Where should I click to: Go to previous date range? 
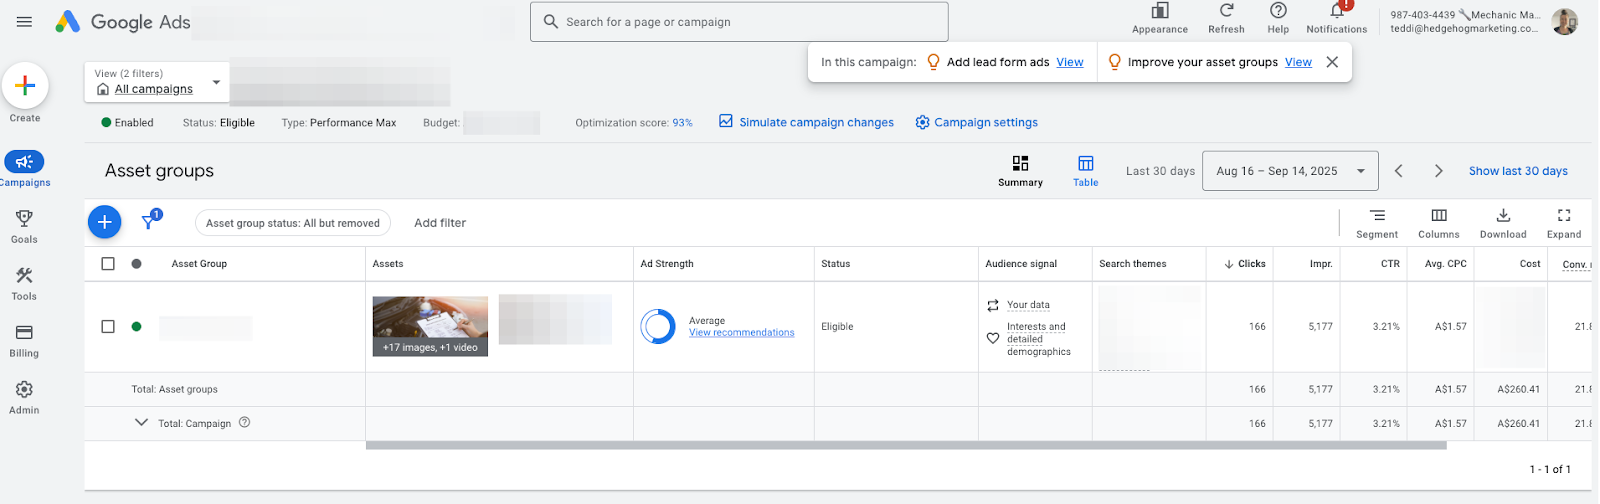point(1399,171)
